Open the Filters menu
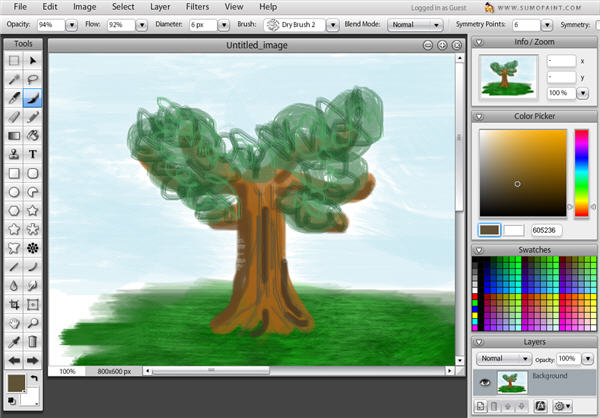This screenshot has height=418, width=600. click(196, 7)
